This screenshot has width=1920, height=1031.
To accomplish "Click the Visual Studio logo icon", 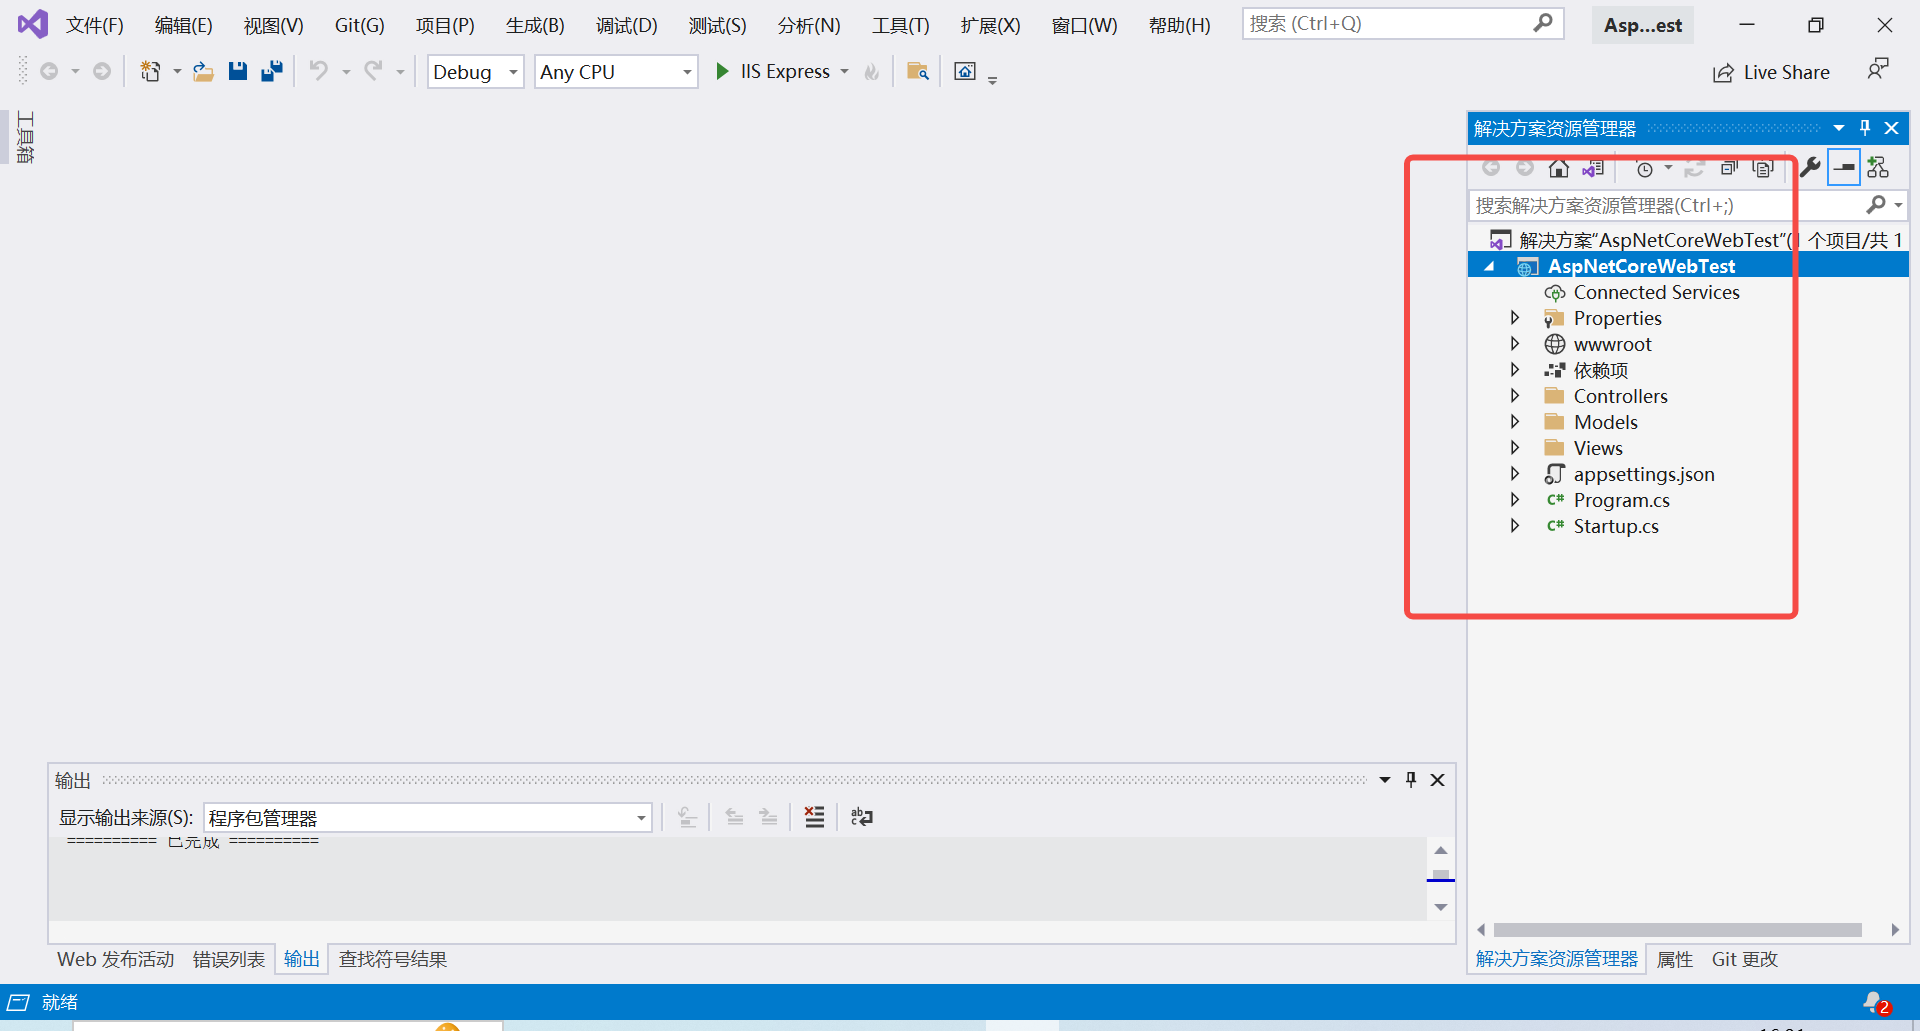I will 33,24.
